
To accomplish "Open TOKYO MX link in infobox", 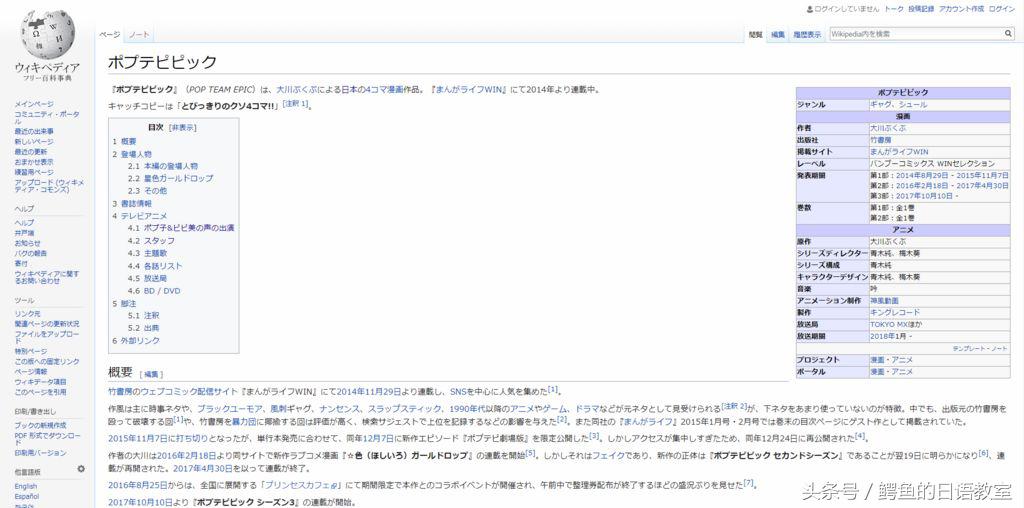I will point(889,325).
